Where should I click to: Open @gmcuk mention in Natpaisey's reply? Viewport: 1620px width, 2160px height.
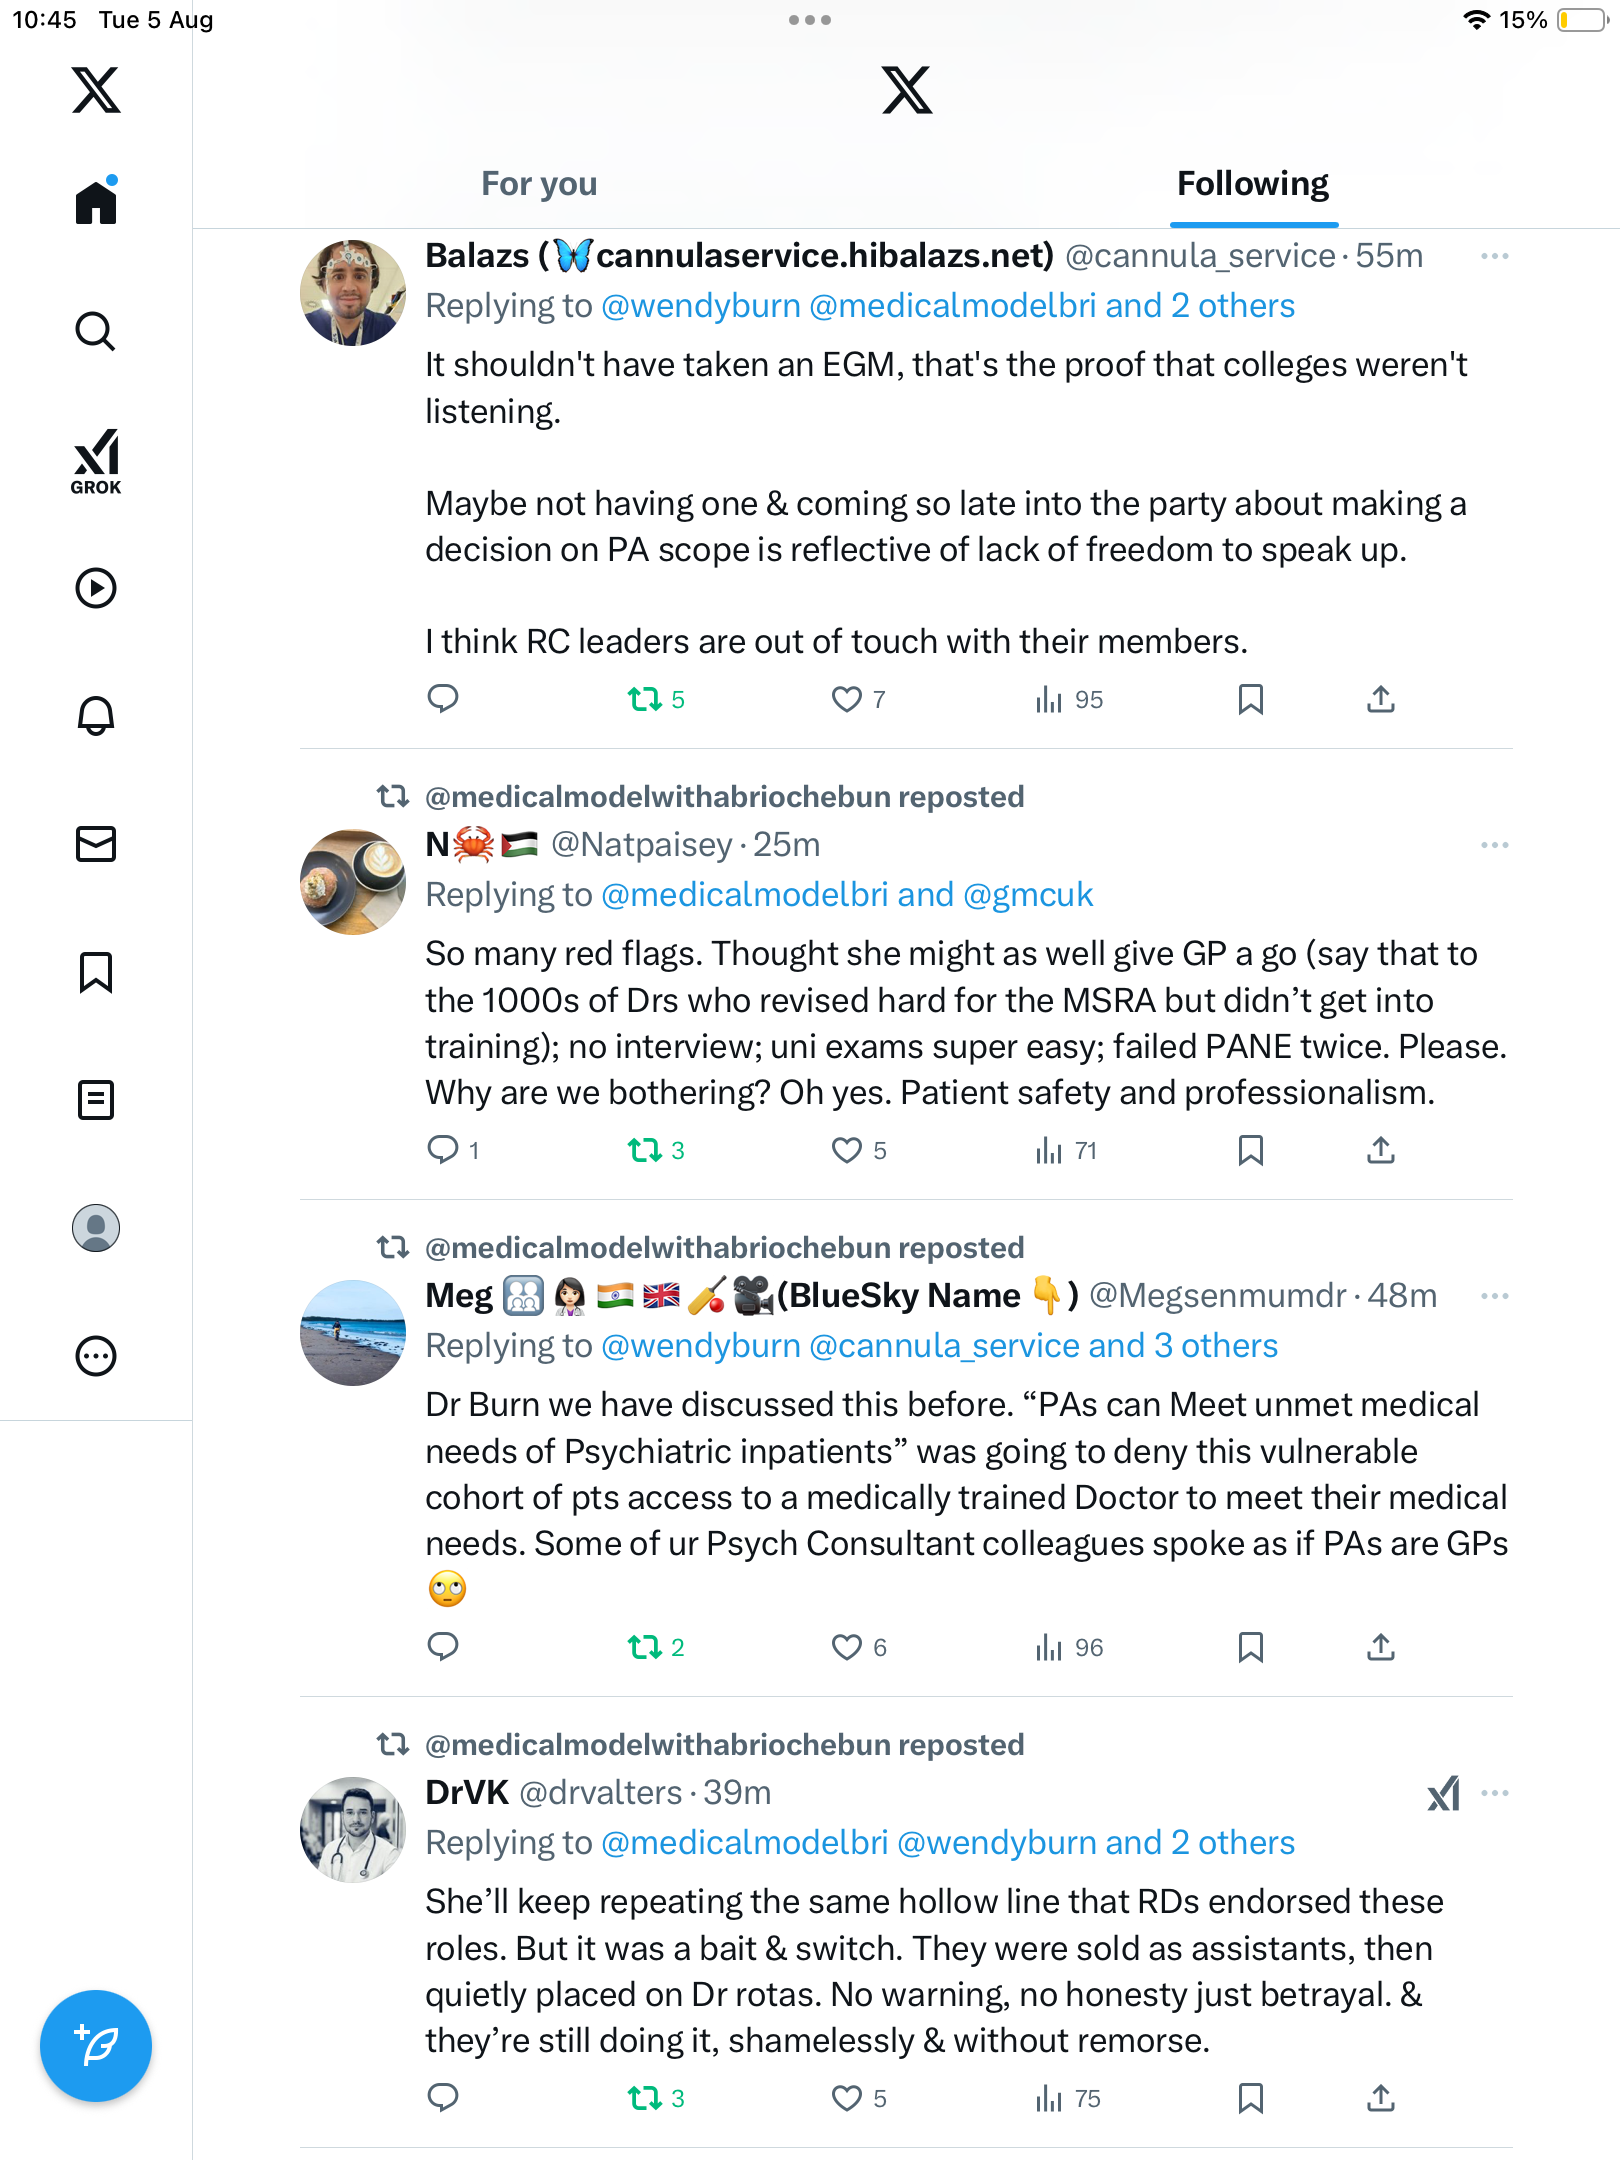[x=1028, y=894]
